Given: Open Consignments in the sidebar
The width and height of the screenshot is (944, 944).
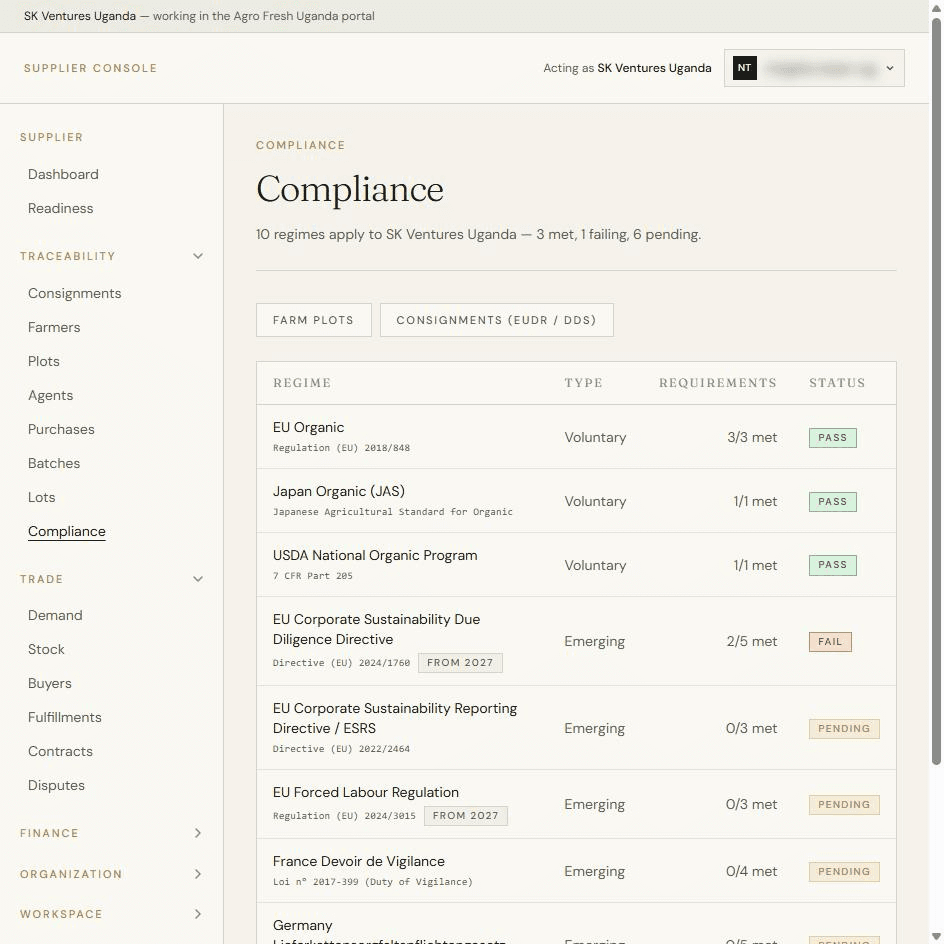Looking at the screenshot, I should (75, 293).
